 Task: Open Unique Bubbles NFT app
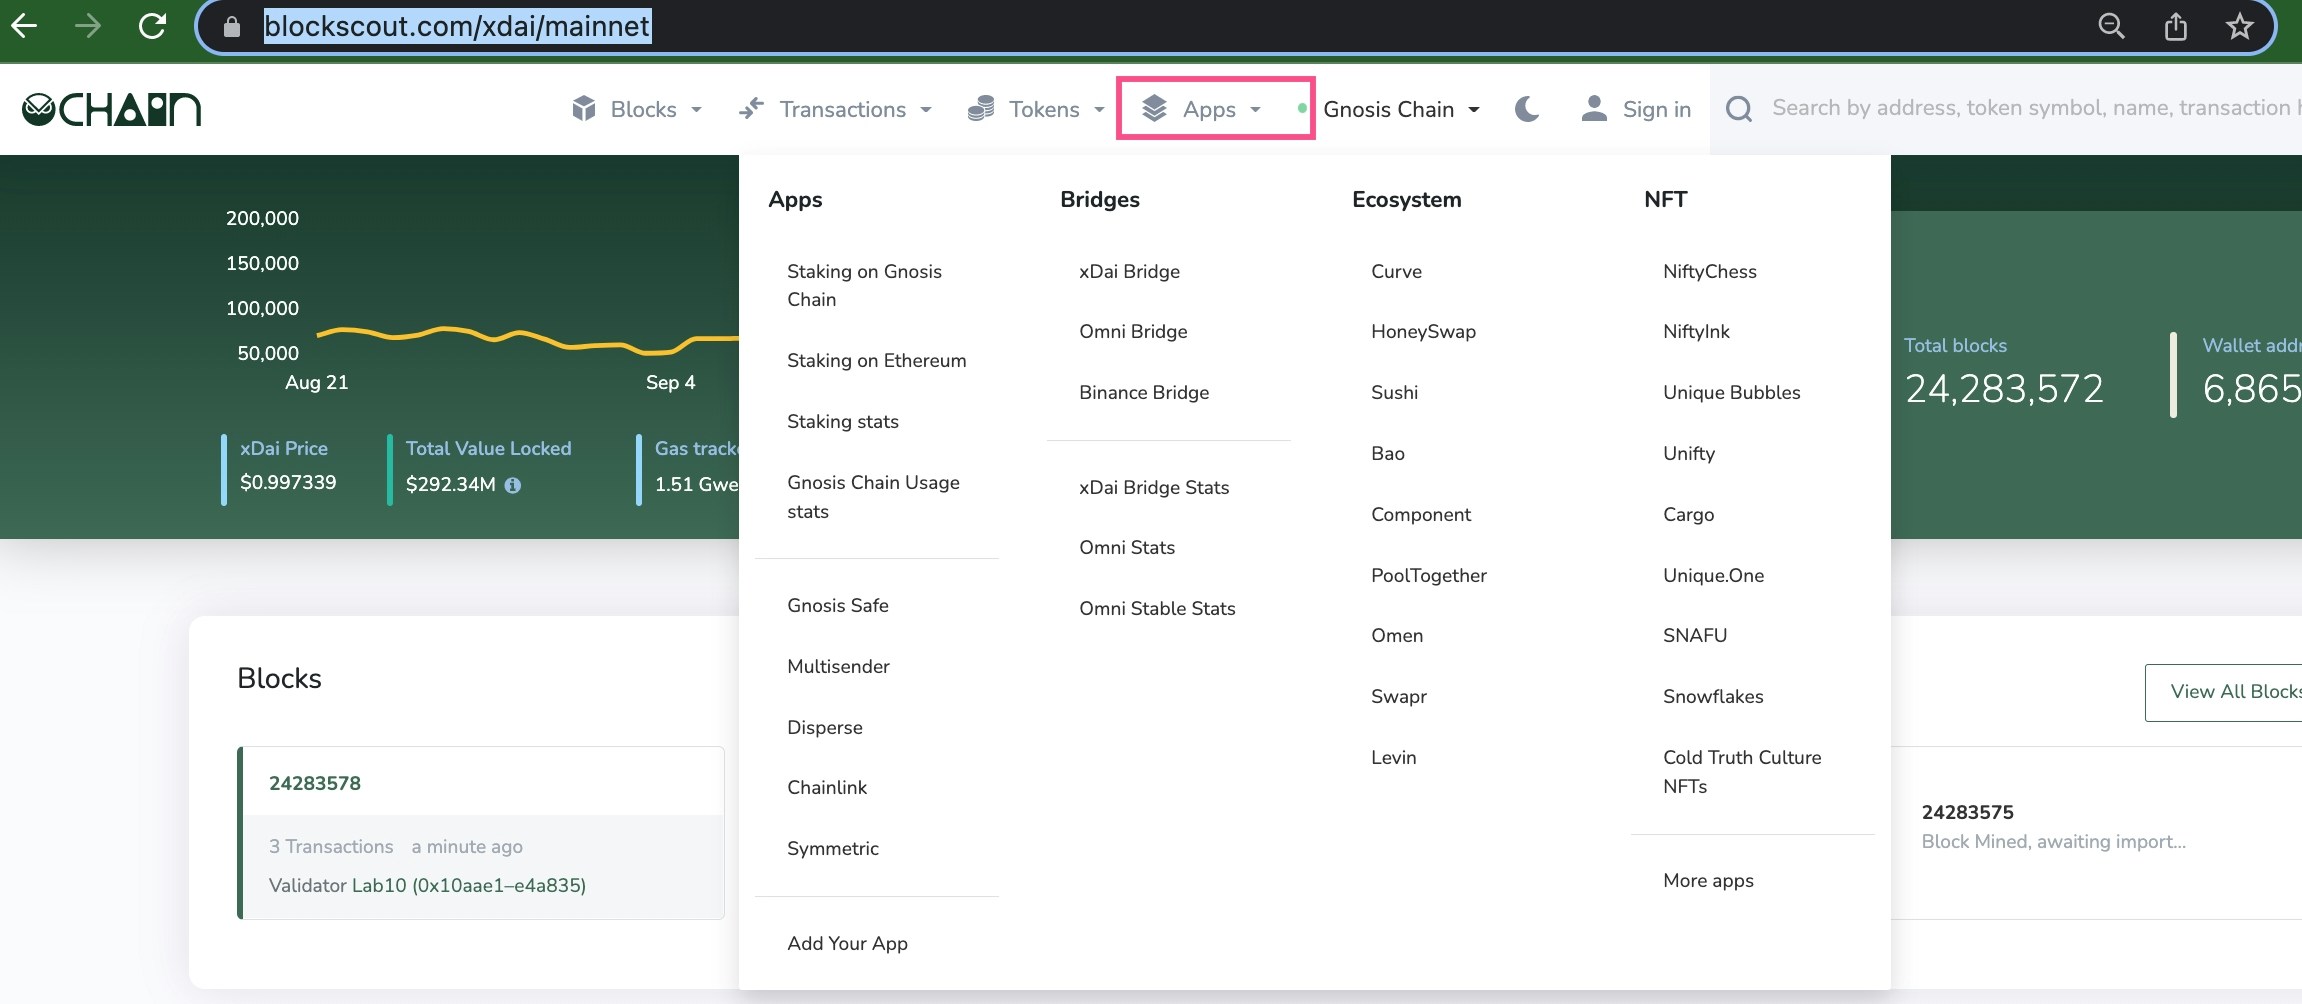[x=1732, y=392]
